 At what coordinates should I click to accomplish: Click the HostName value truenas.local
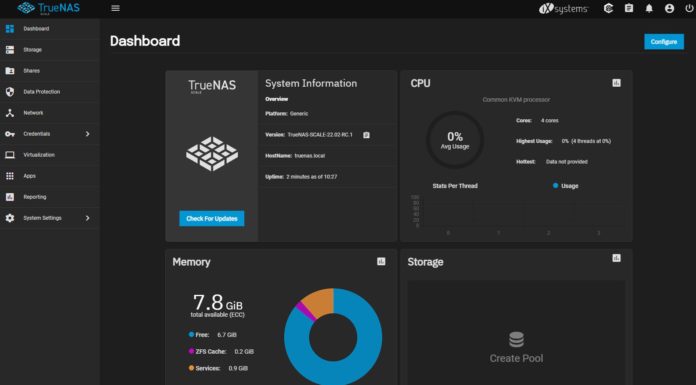point(310,156)
